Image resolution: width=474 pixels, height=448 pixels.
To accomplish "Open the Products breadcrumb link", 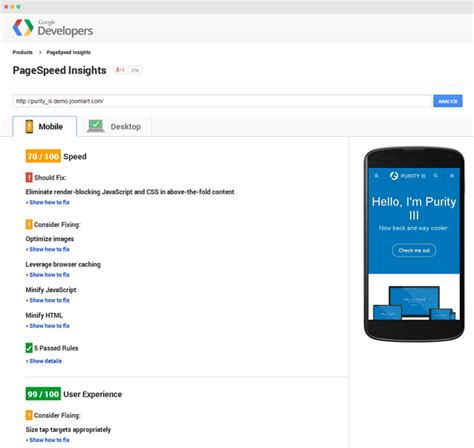I will tap(23, 52).
